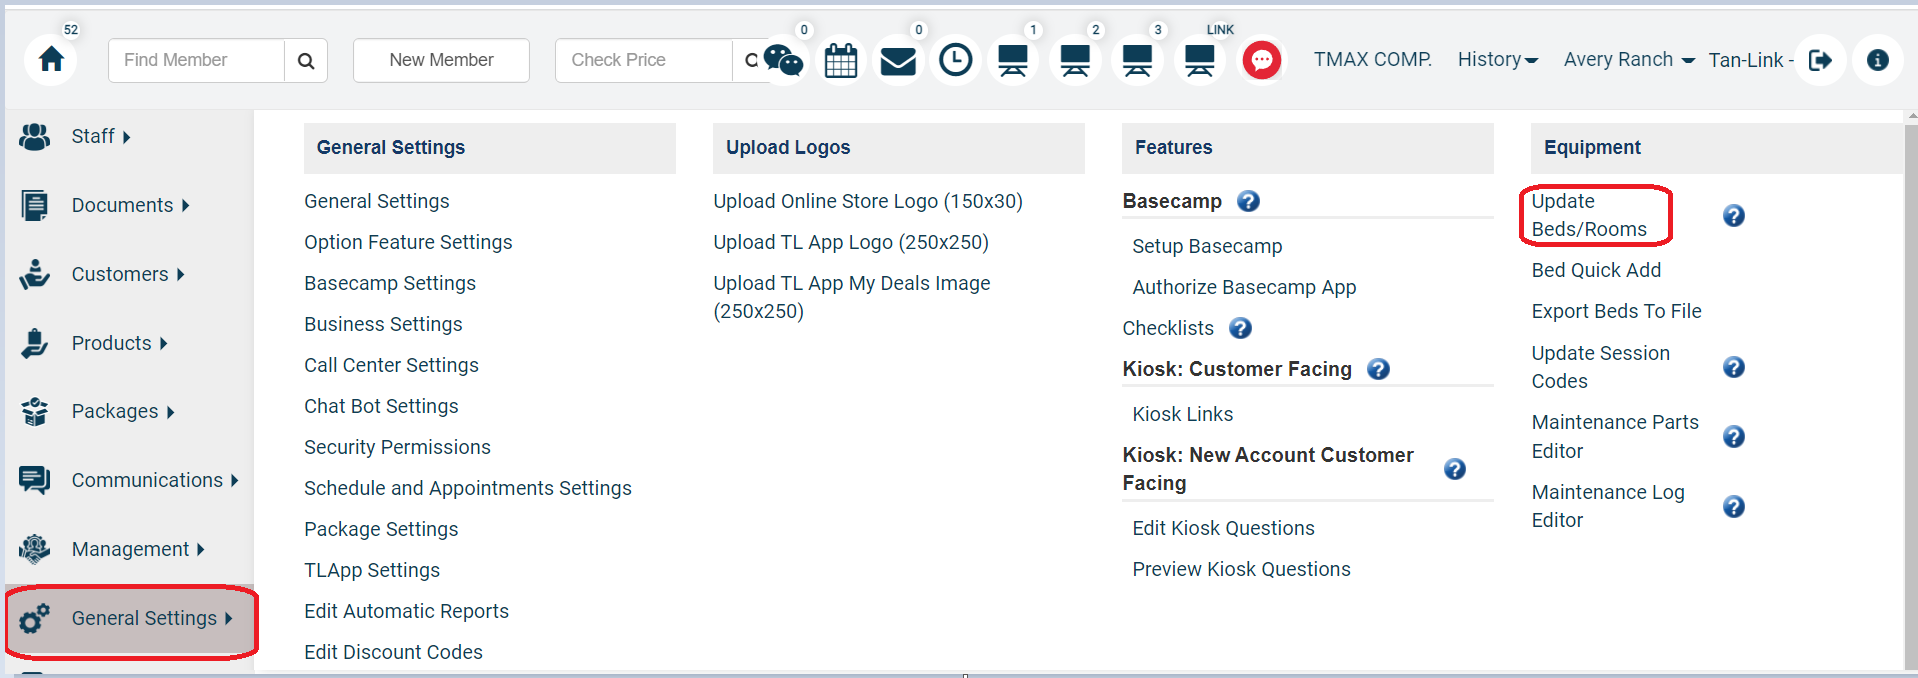Click the Staff people icon in sidebar

pos(35,137)
